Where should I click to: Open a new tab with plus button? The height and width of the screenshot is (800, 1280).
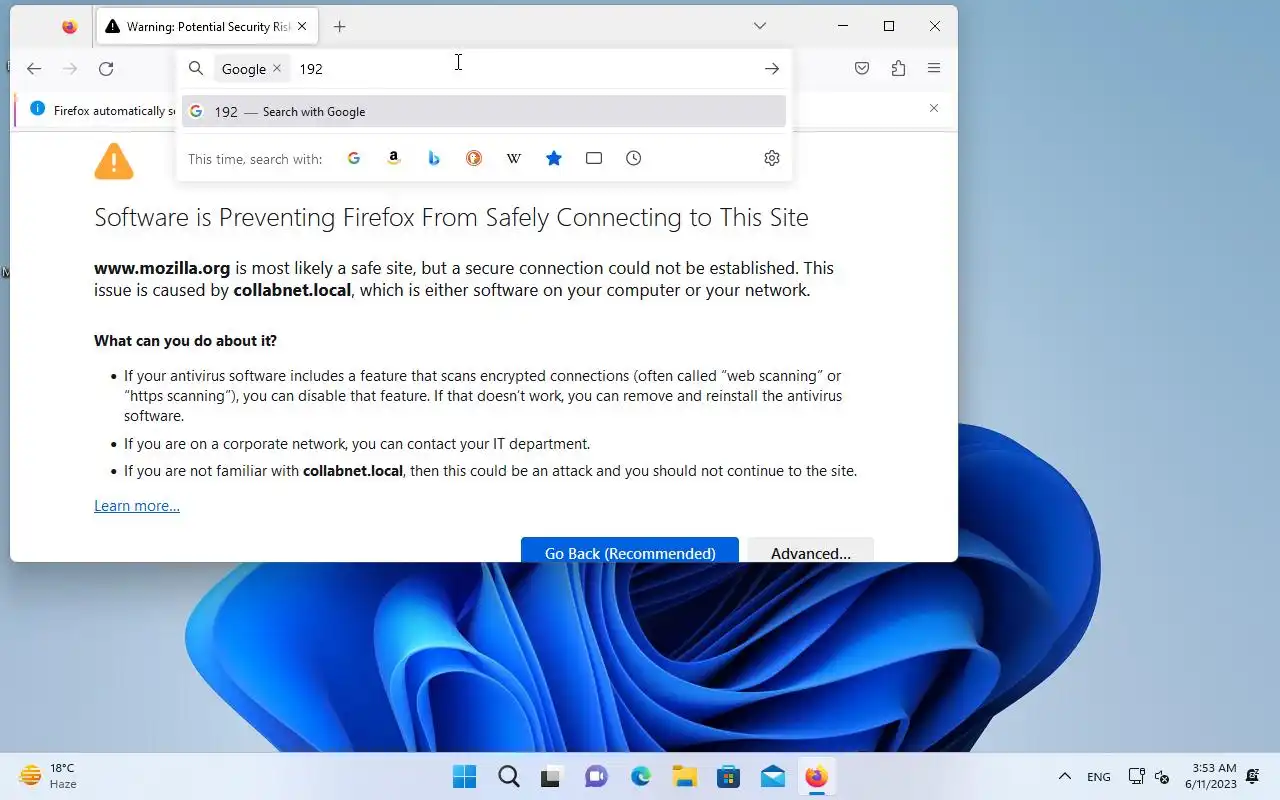tap(340, 27)
